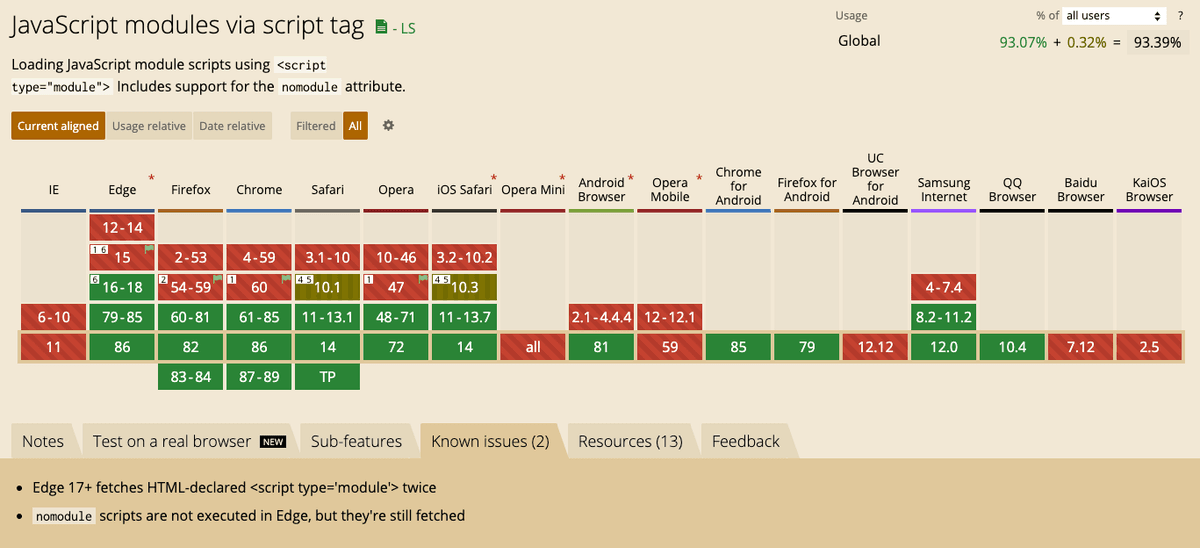
Task: Click the Android Browser 2.1-4.4.4 cell
Action: click(602, 317)
